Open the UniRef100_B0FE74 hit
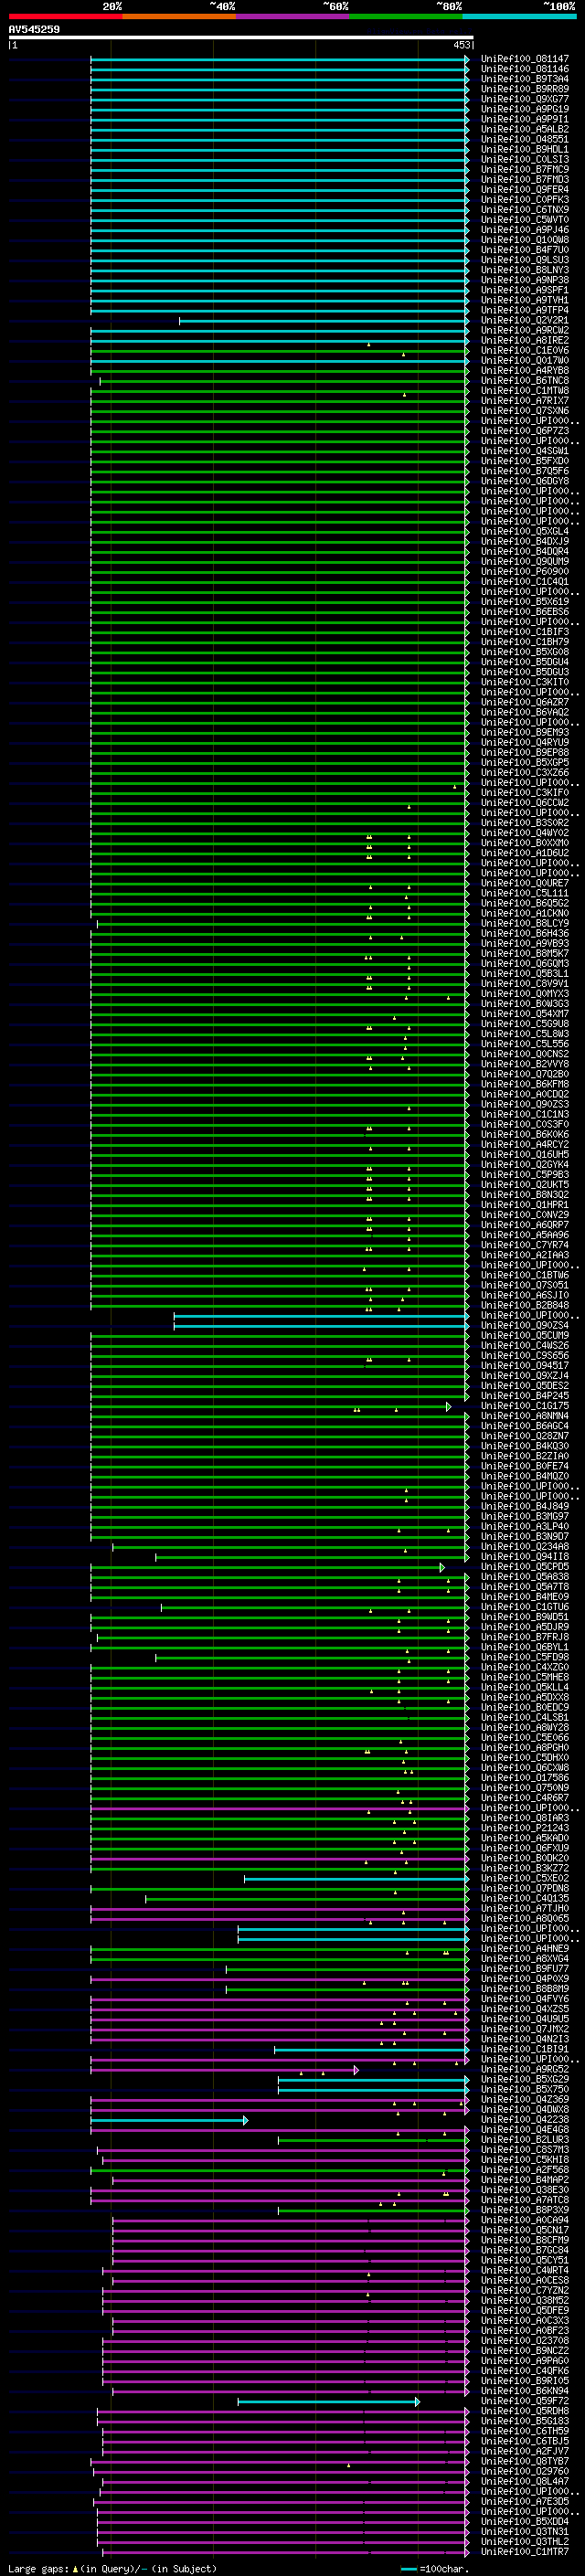 (525, 1467)
